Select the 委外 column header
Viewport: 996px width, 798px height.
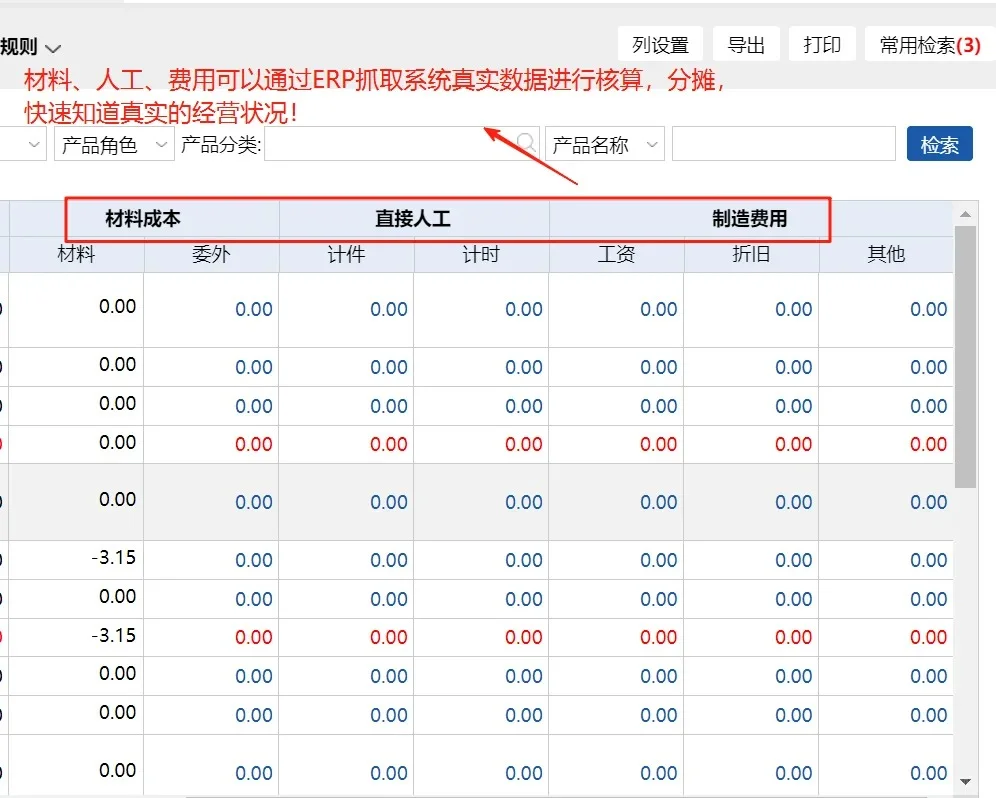pyautogui.click(x=211, y=254)
